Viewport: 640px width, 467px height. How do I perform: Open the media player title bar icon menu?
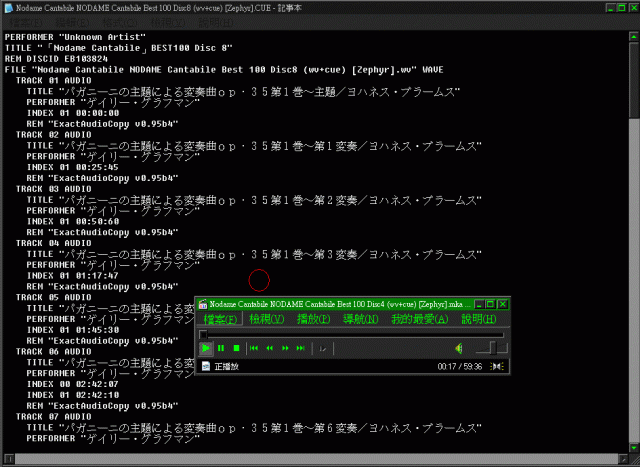click(x=203, y=305)
